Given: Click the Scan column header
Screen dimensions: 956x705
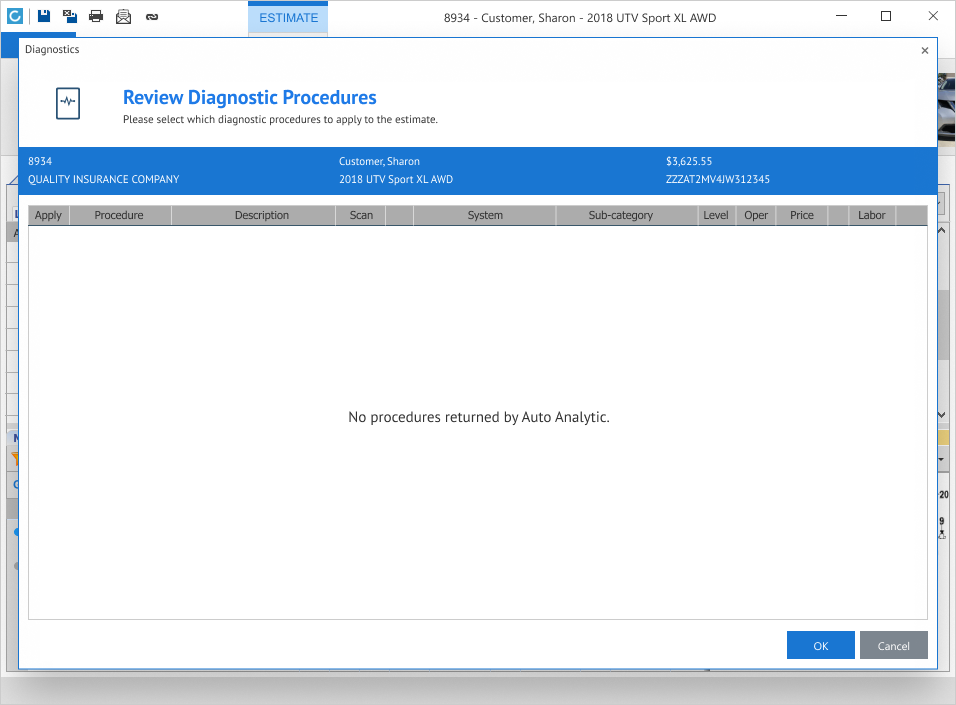Looking at the screenshot, I should coord(361,215).
